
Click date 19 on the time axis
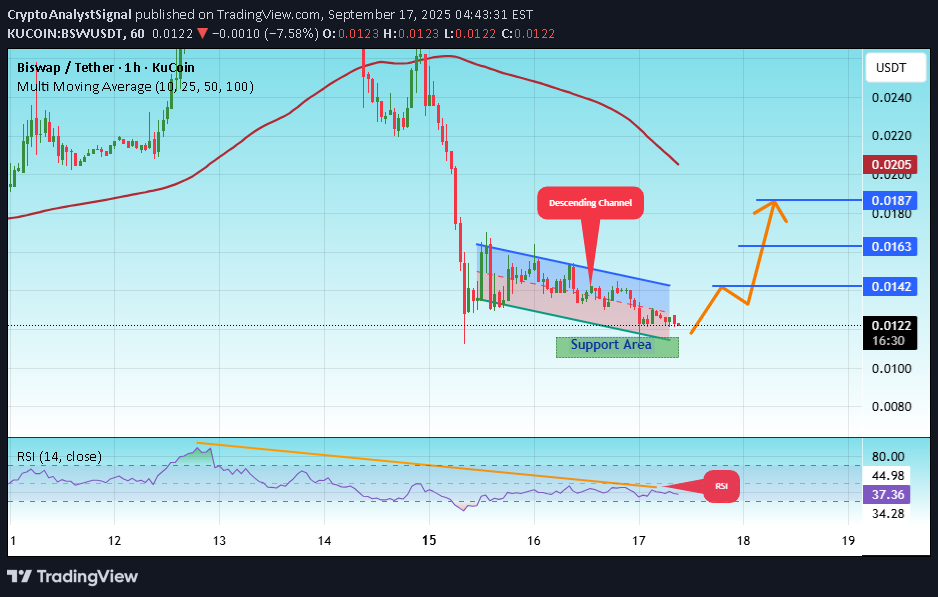[848, 541]
